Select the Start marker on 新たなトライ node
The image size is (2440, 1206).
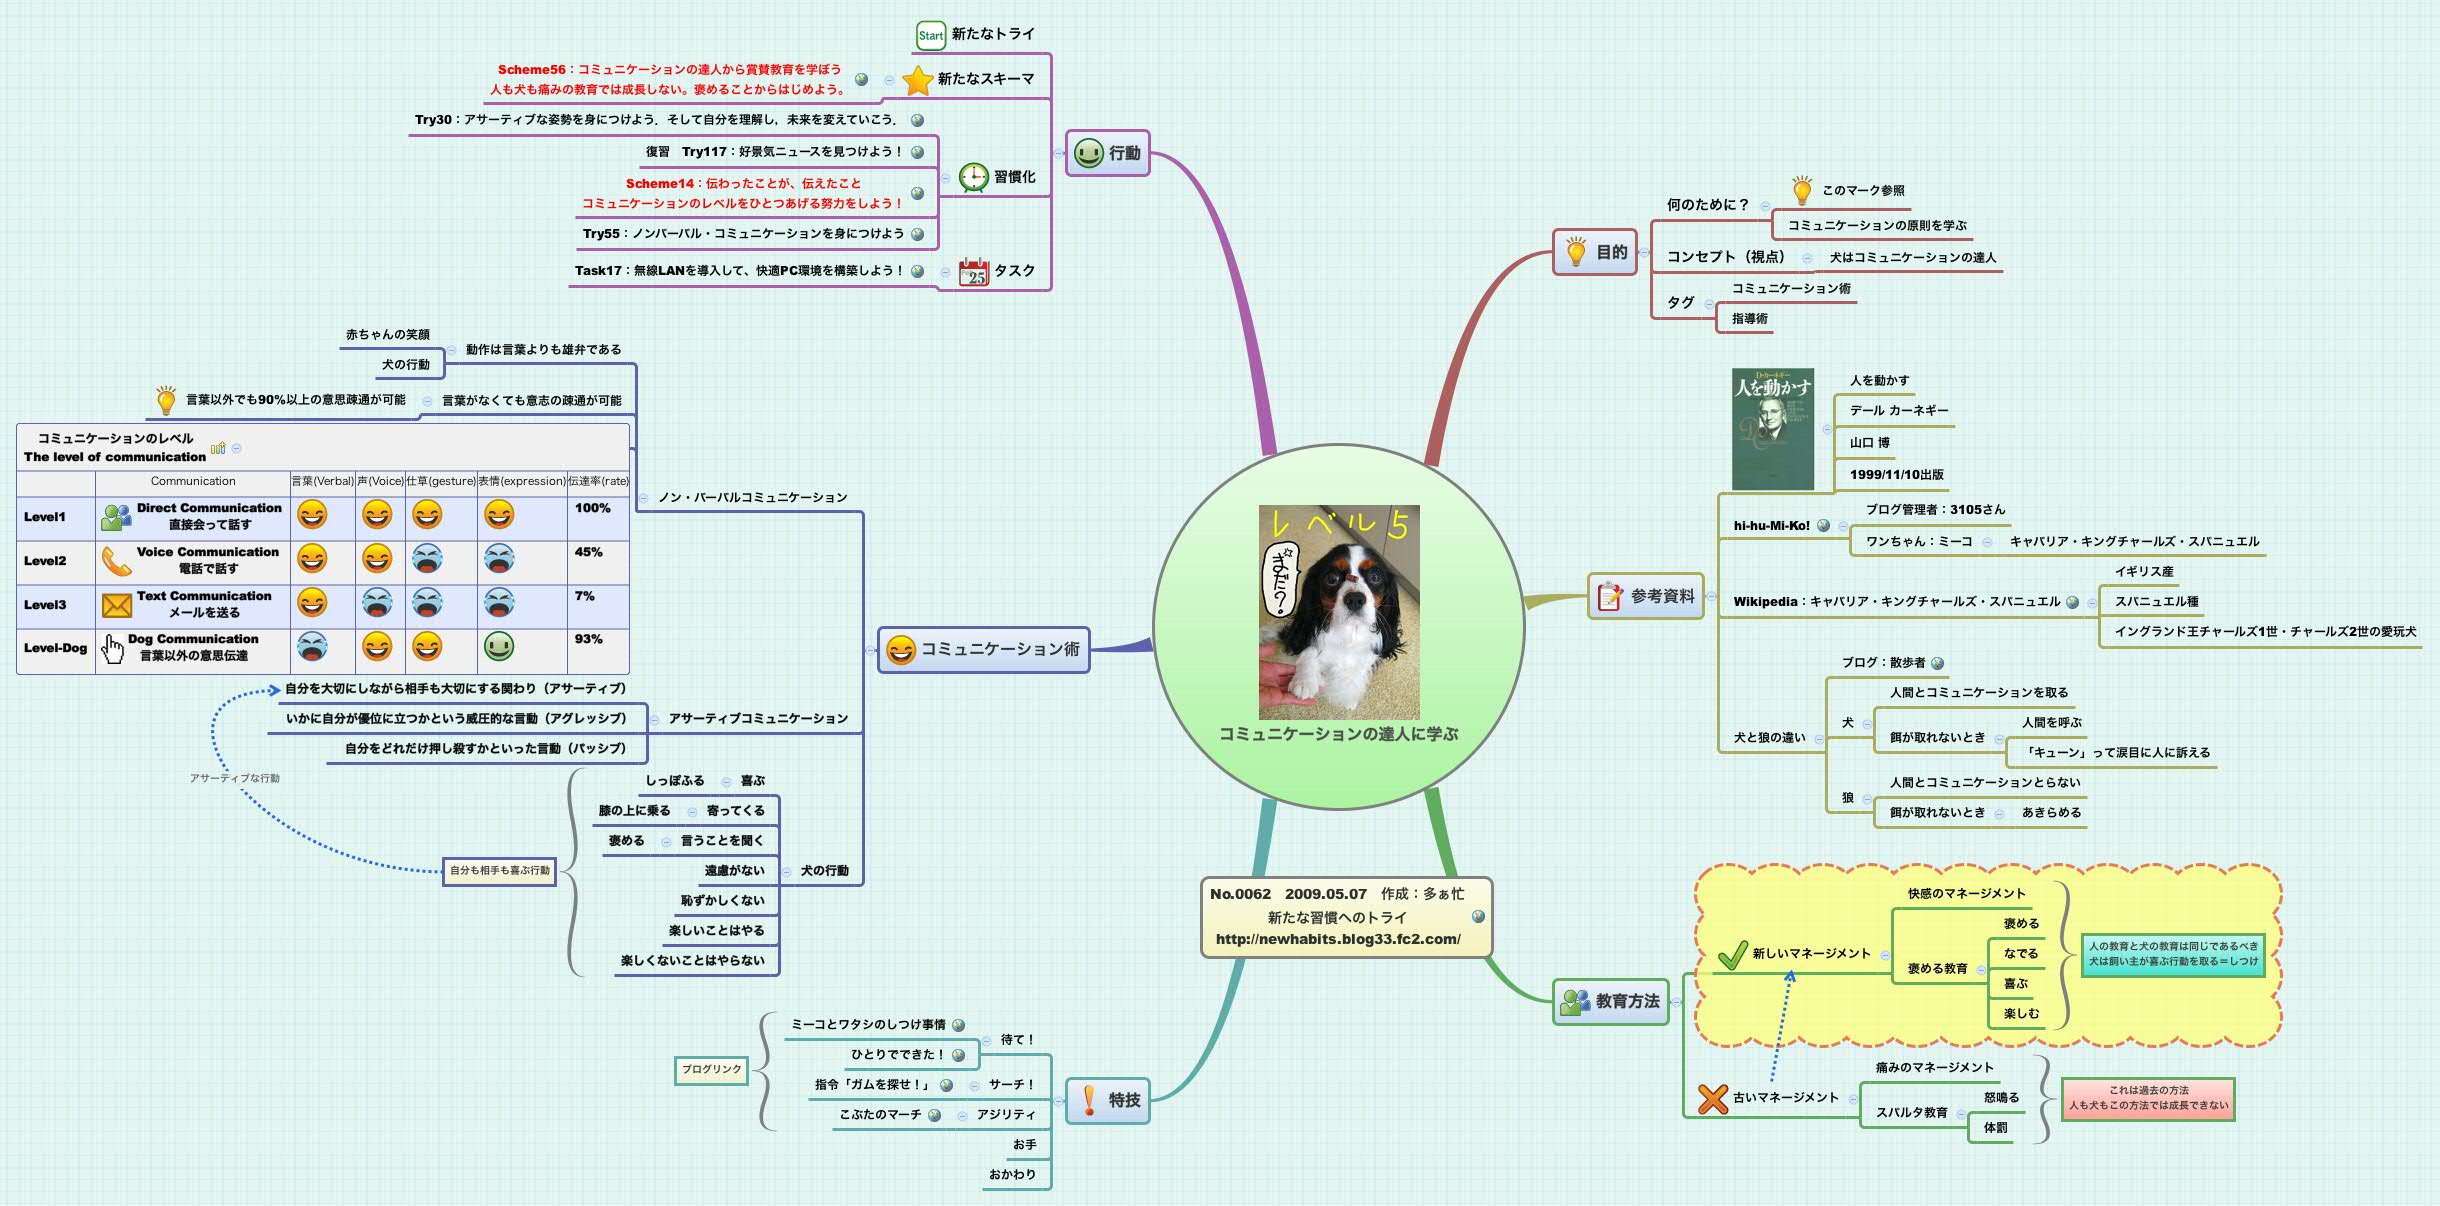(x=930, y=34)
